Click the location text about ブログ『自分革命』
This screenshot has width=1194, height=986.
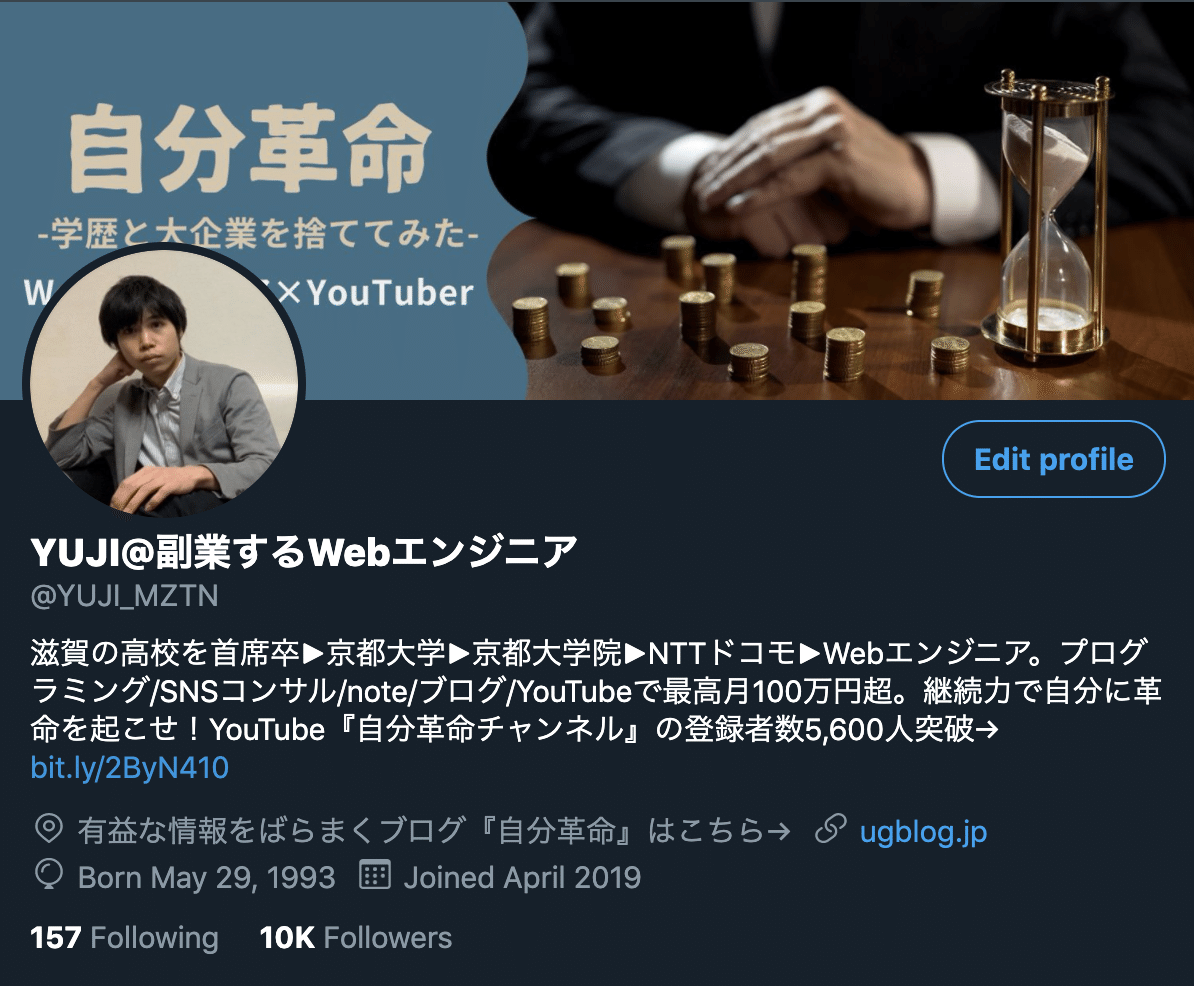pos(434,831)
